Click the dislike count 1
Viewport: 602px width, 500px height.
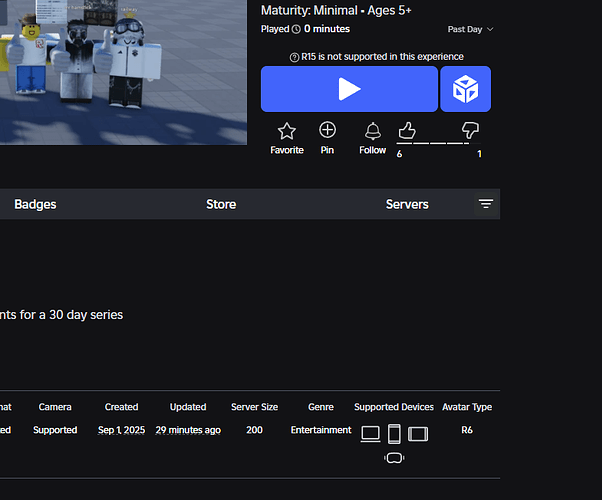(x=479, y=154)
